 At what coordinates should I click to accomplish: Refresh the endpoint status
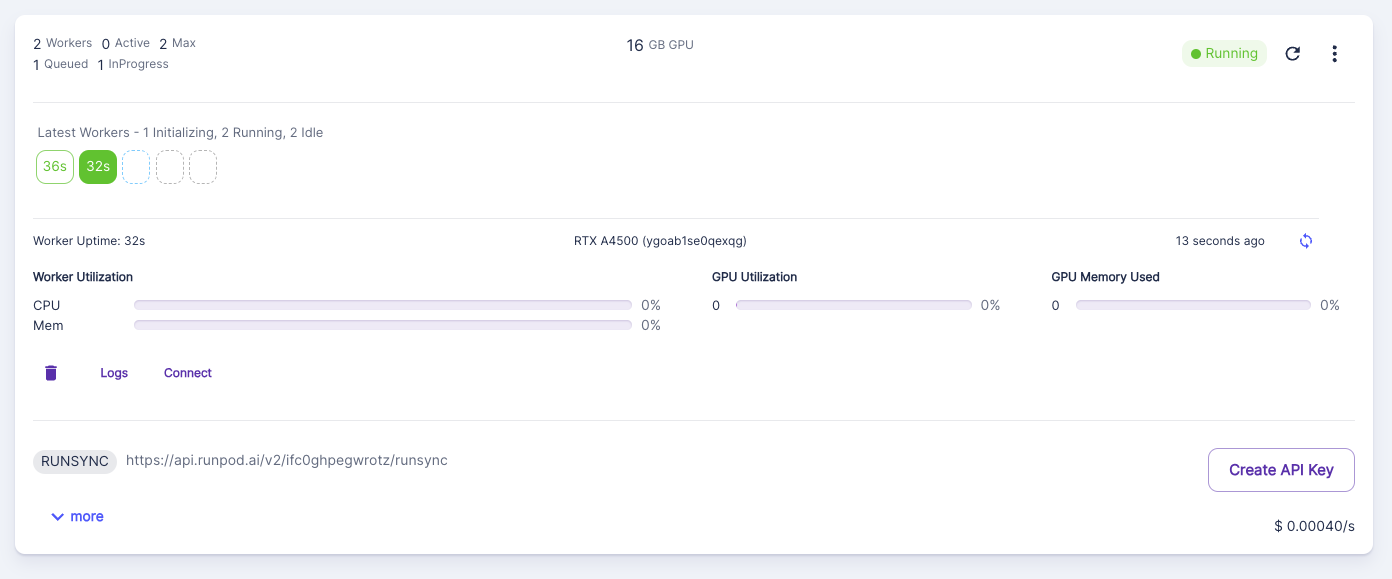(x=1292, y=54)
